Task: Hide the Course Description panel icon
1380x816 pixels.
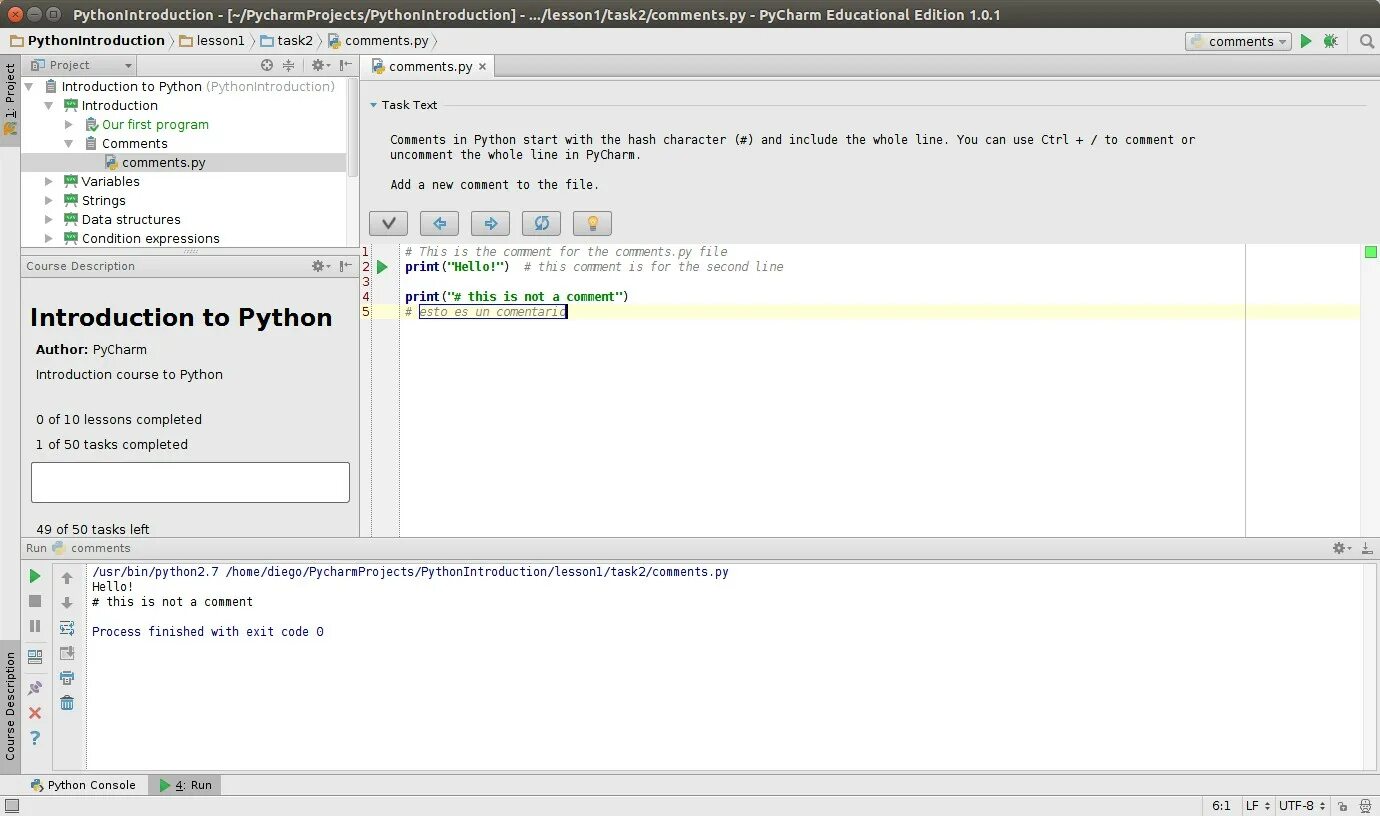Action: [x=346, y=266]
